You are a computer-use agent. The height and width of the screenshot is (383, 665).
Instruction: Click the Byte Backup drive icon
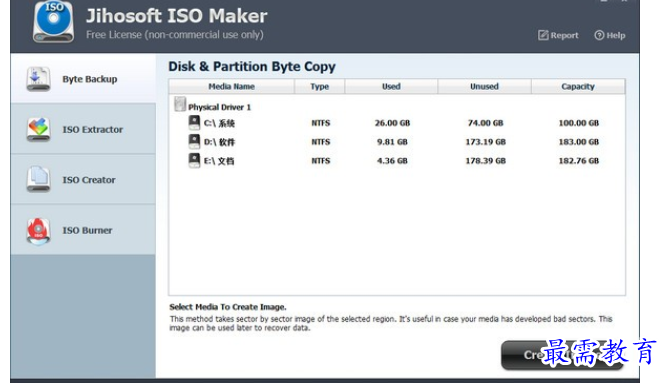(38, 79)
